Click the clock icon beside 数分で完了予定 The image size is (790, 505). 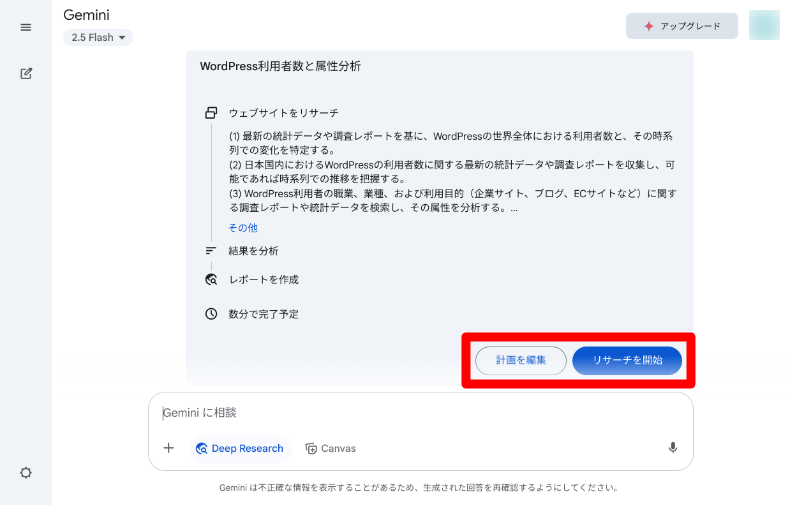point(211,314)
